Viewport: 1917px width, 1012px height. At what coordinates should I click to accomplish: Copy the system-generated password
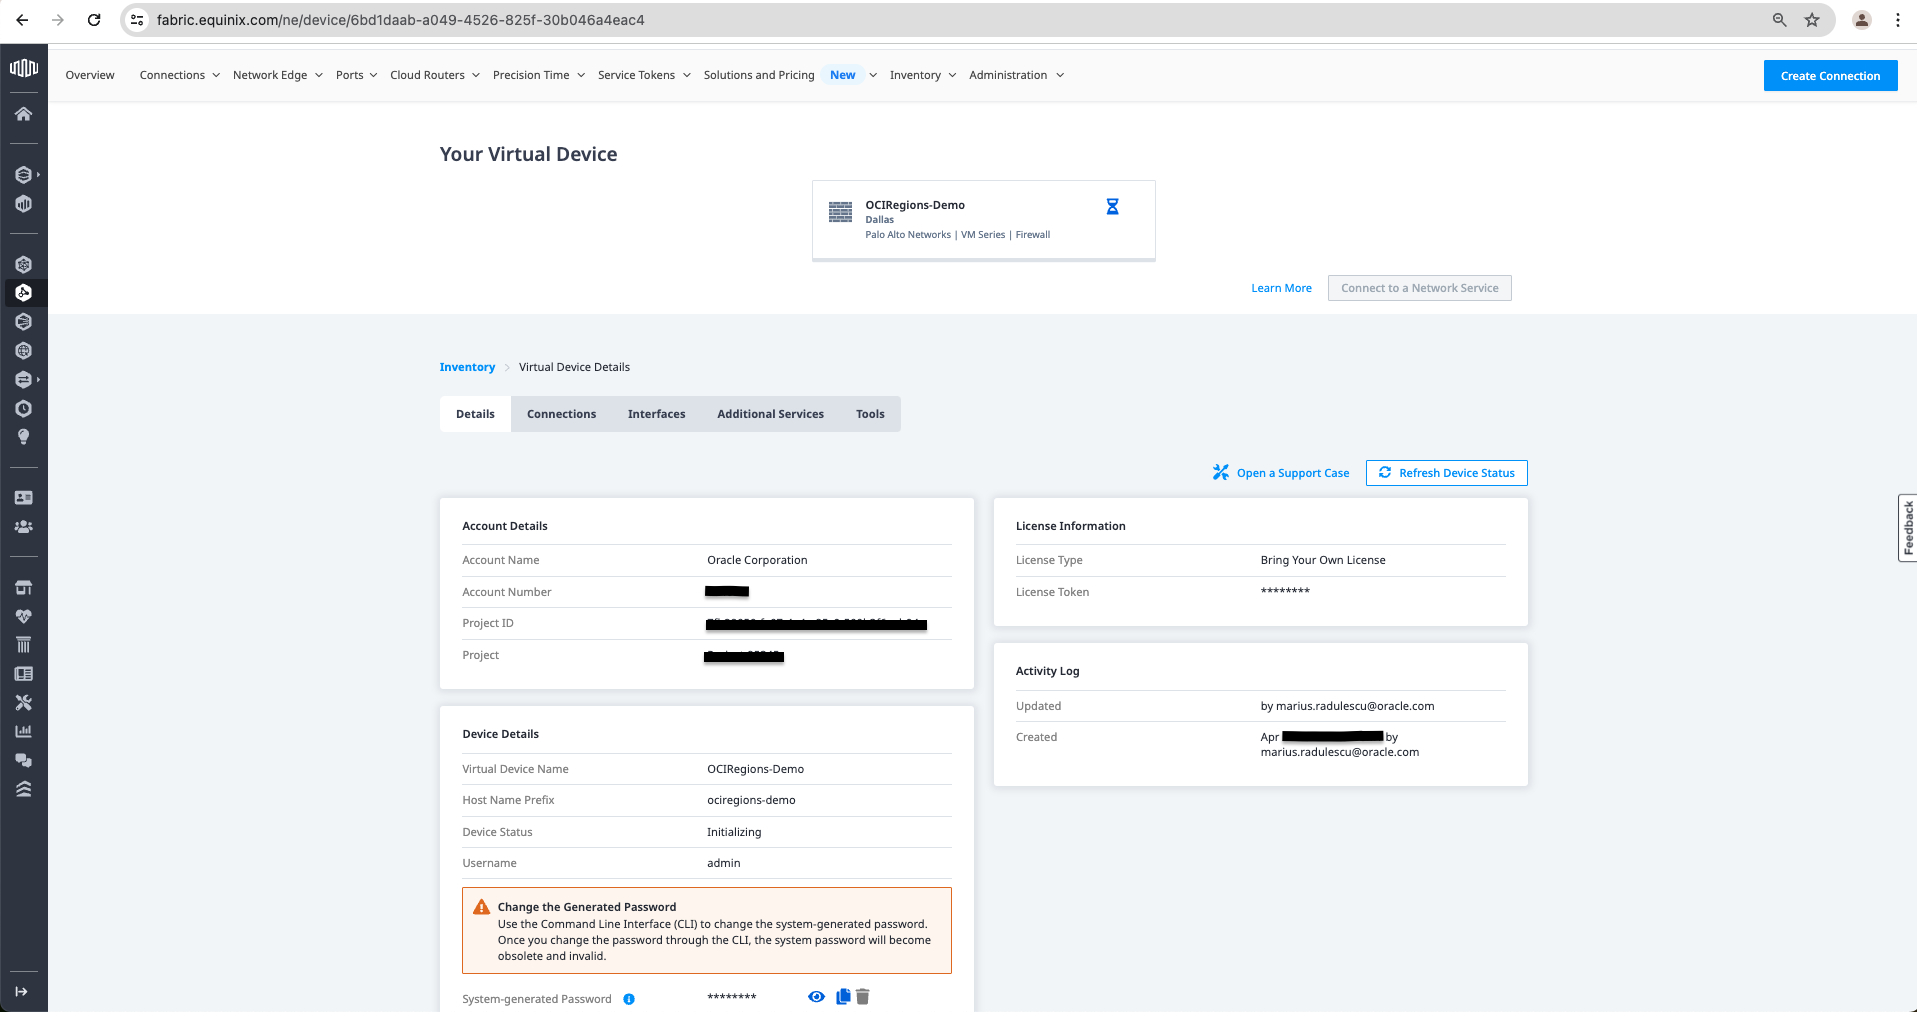[x=843, y=997]
